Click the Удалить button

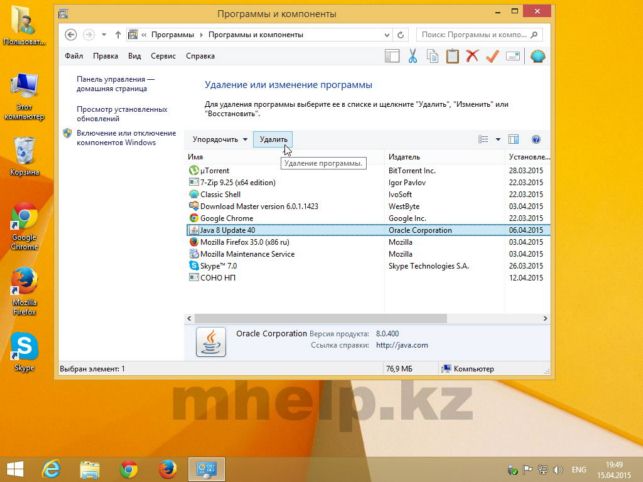(273, 139)
